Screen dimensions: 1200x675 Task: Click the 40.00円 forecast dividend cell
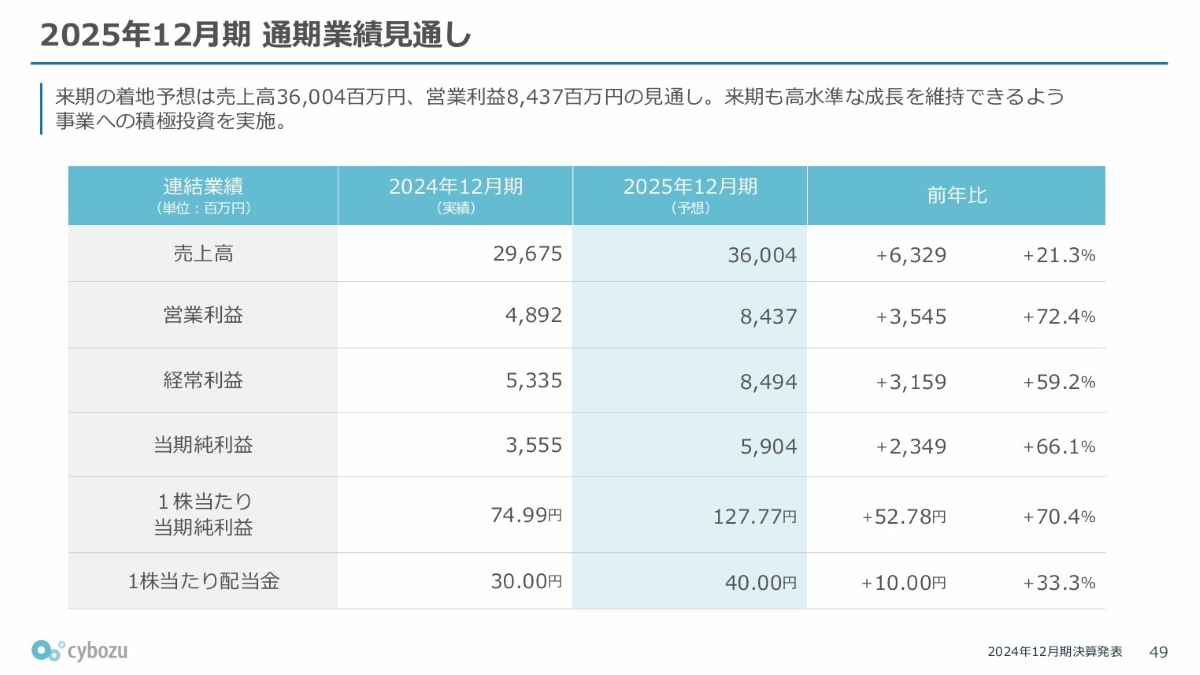[x=761, y=583]
